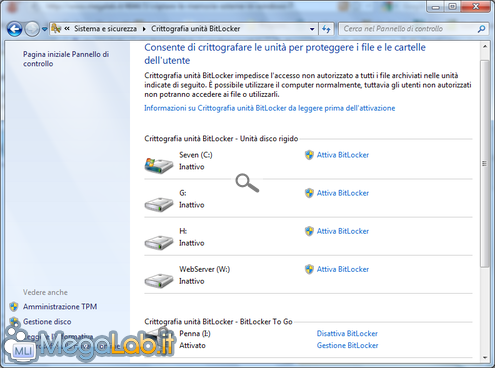Click shield icon in the WebServer (W:) row
Image resolution: width=495 pixels, height=368 pixels.
pyautogui.click(x=309, y=269)
